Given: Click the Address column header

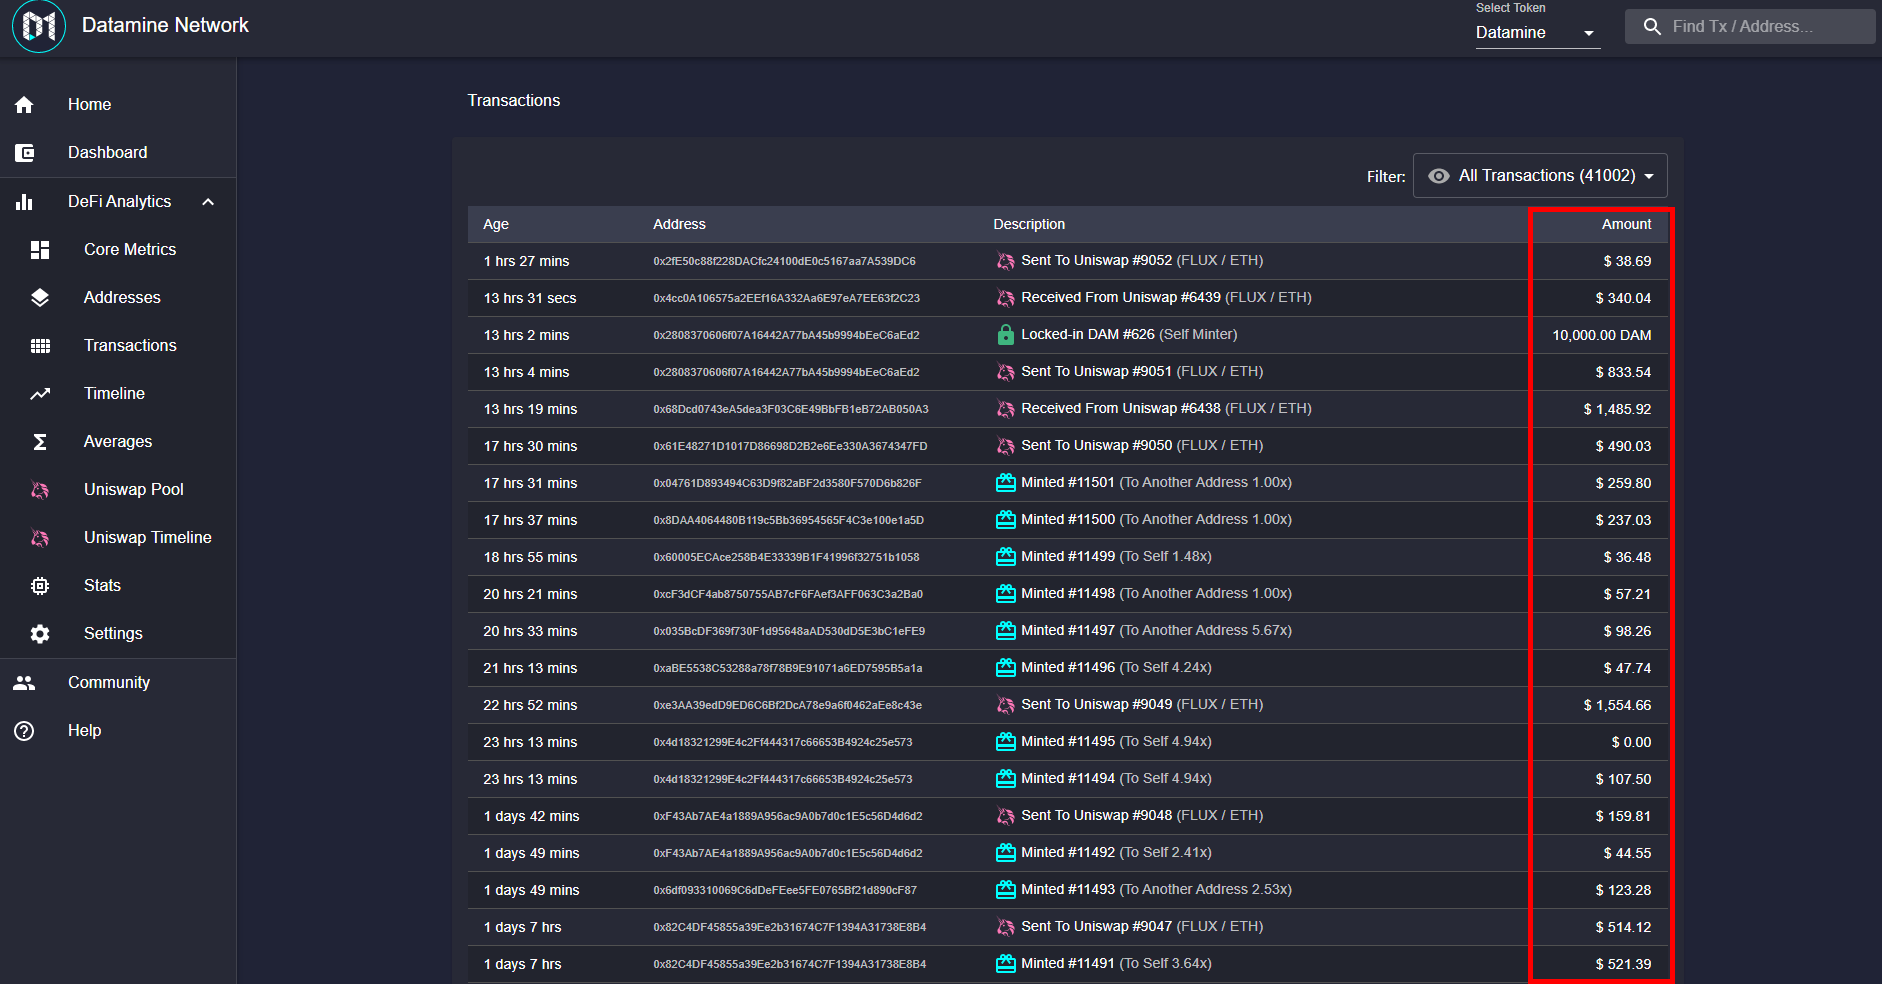Looking at the screenshot, I should [679, 224].
